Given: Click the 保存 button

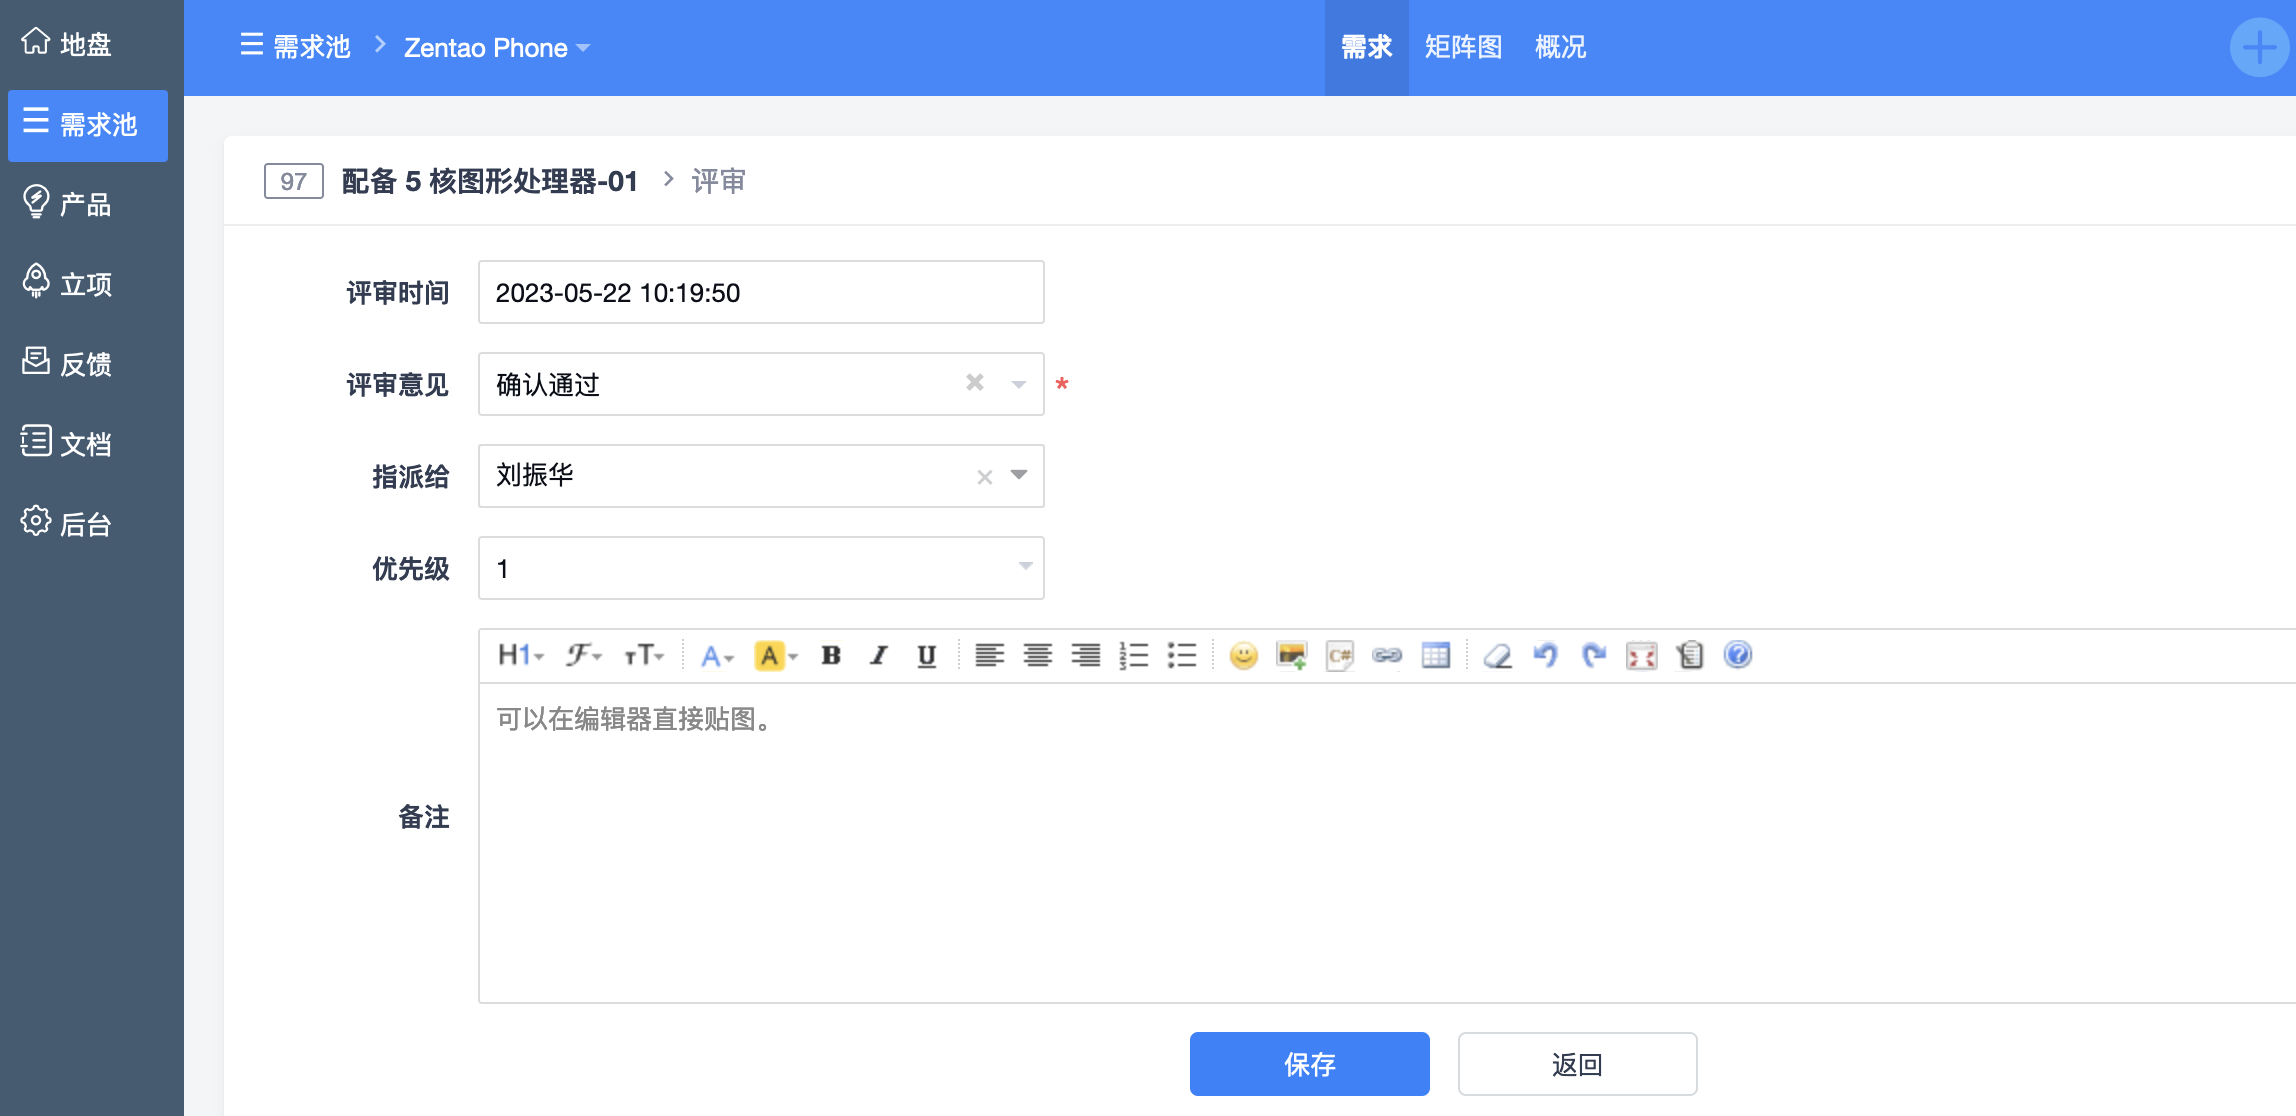Looking at the screenshot, I should click(1309, 1064).
